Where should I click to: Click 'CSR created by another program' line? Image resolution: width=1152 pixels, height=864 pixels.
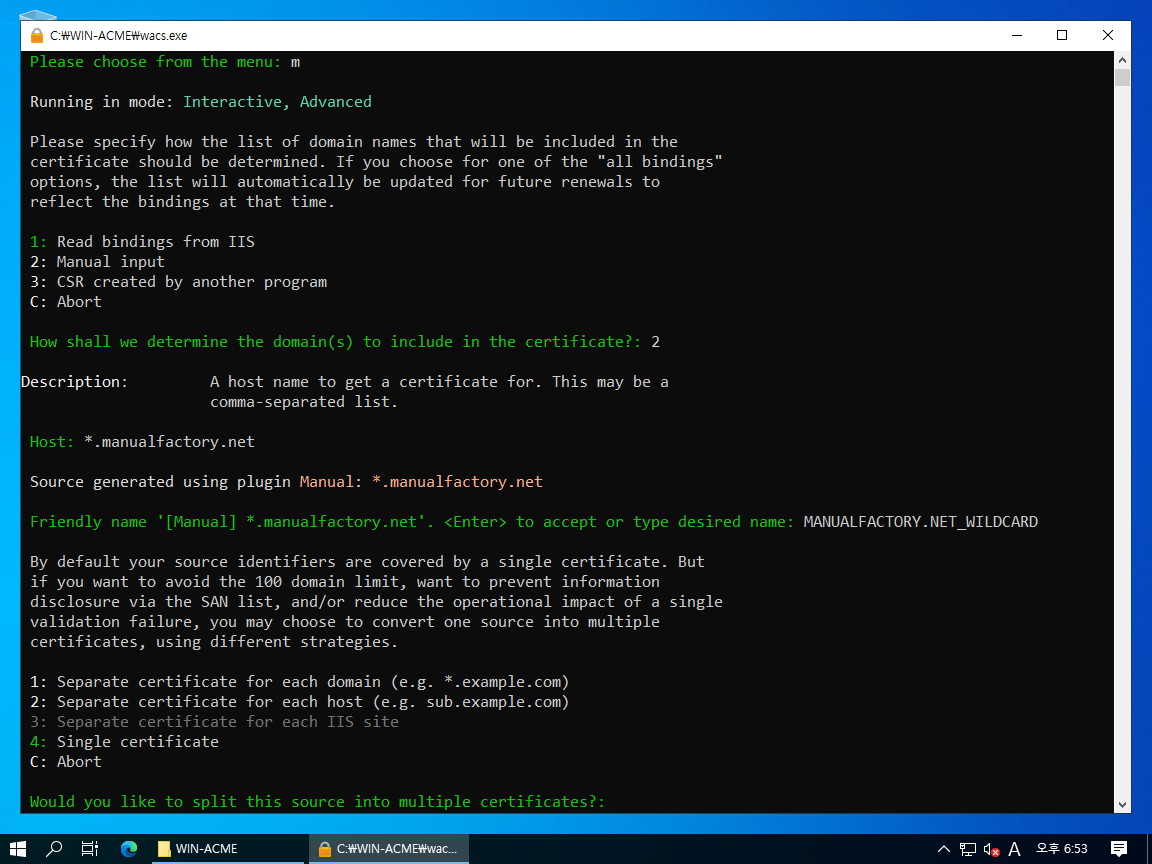tap(179, 281)
